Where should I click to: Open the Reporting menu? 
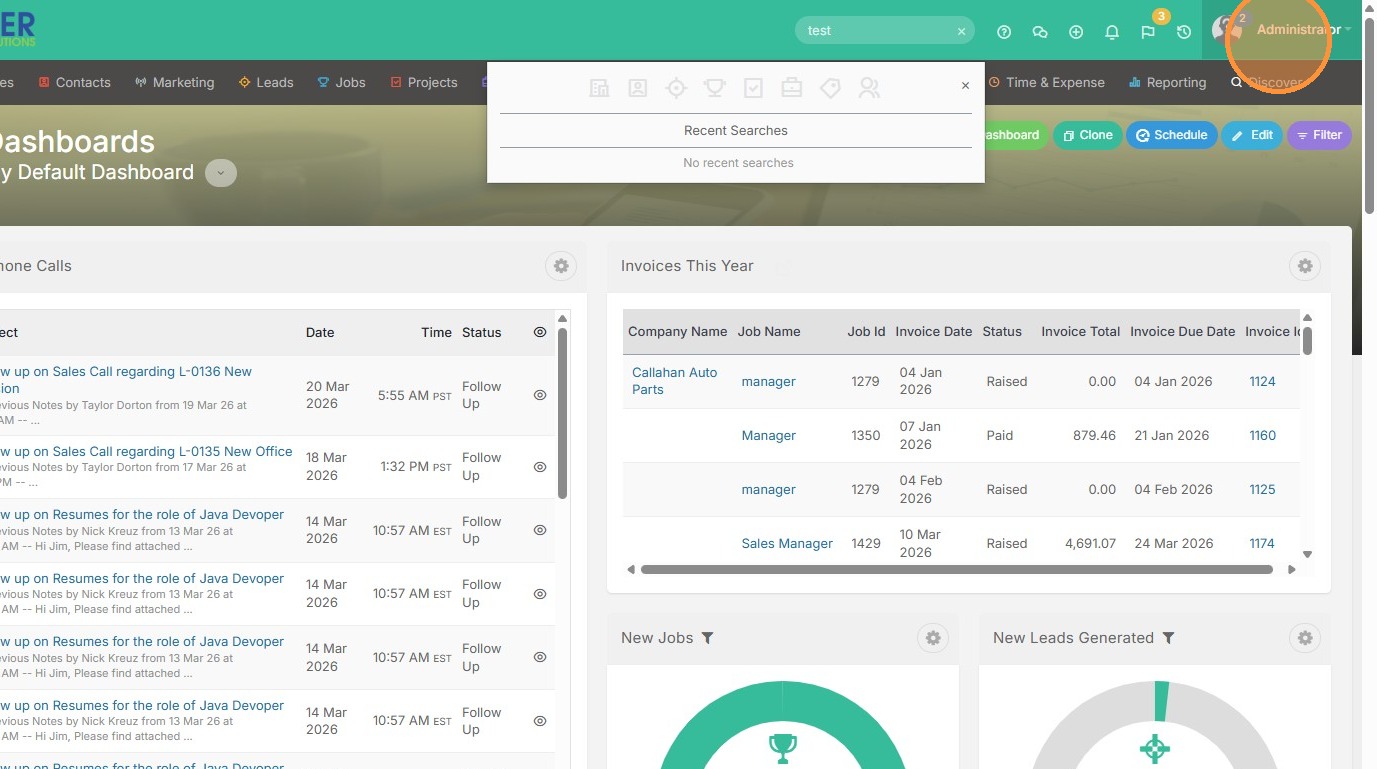[x=1168, y=82]
